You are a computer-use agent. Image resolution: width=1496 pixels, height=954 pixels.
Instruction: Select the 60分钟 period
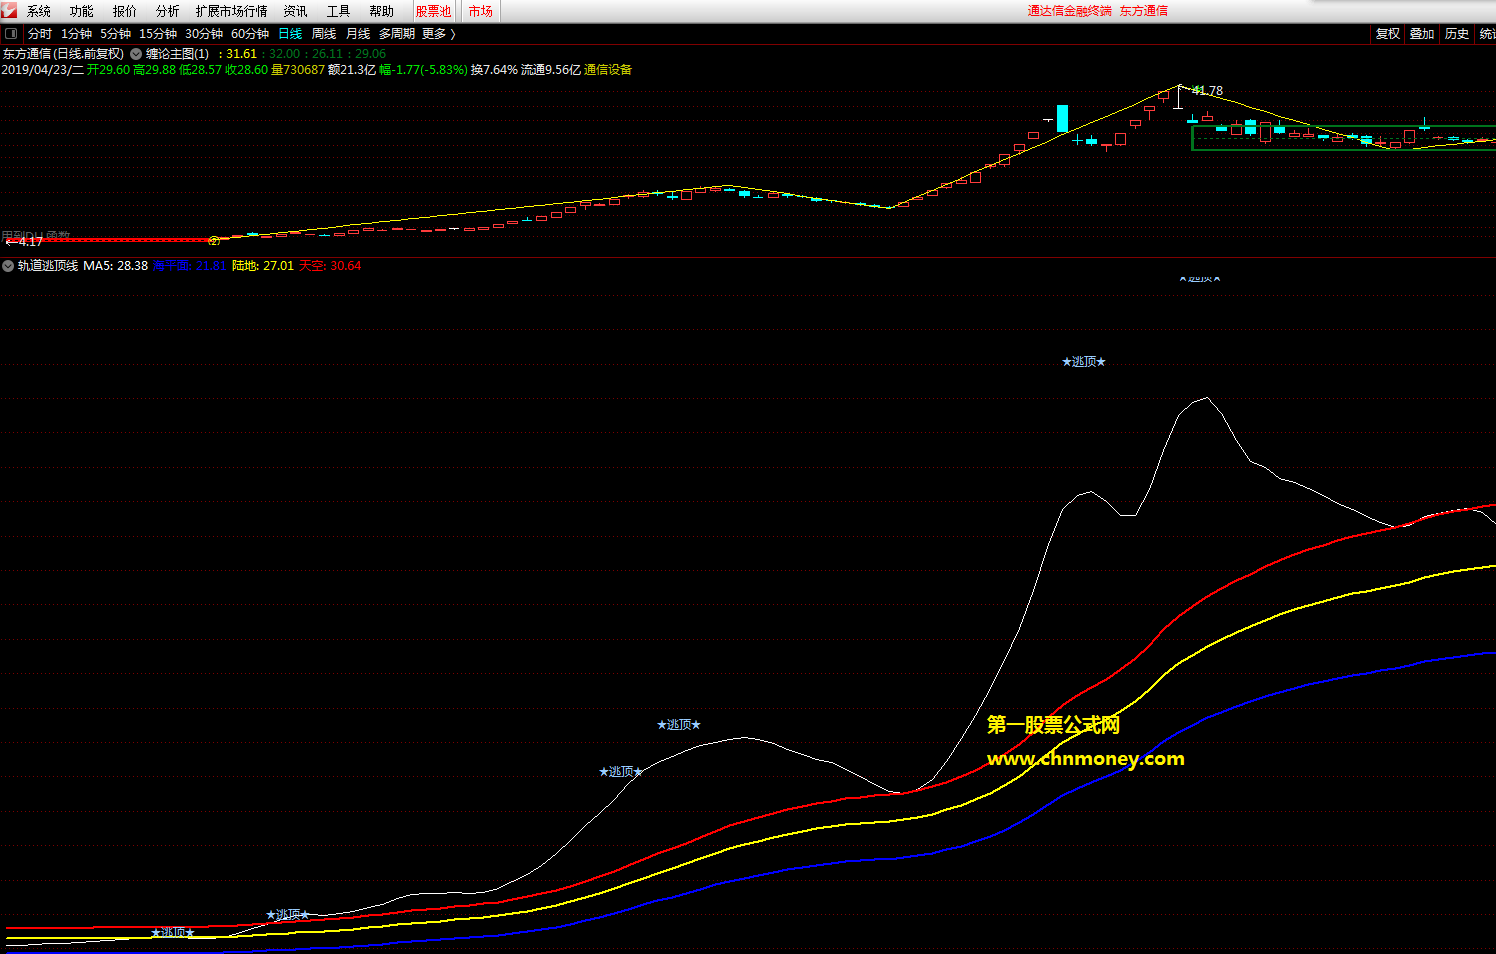click(x=250, y=34)
